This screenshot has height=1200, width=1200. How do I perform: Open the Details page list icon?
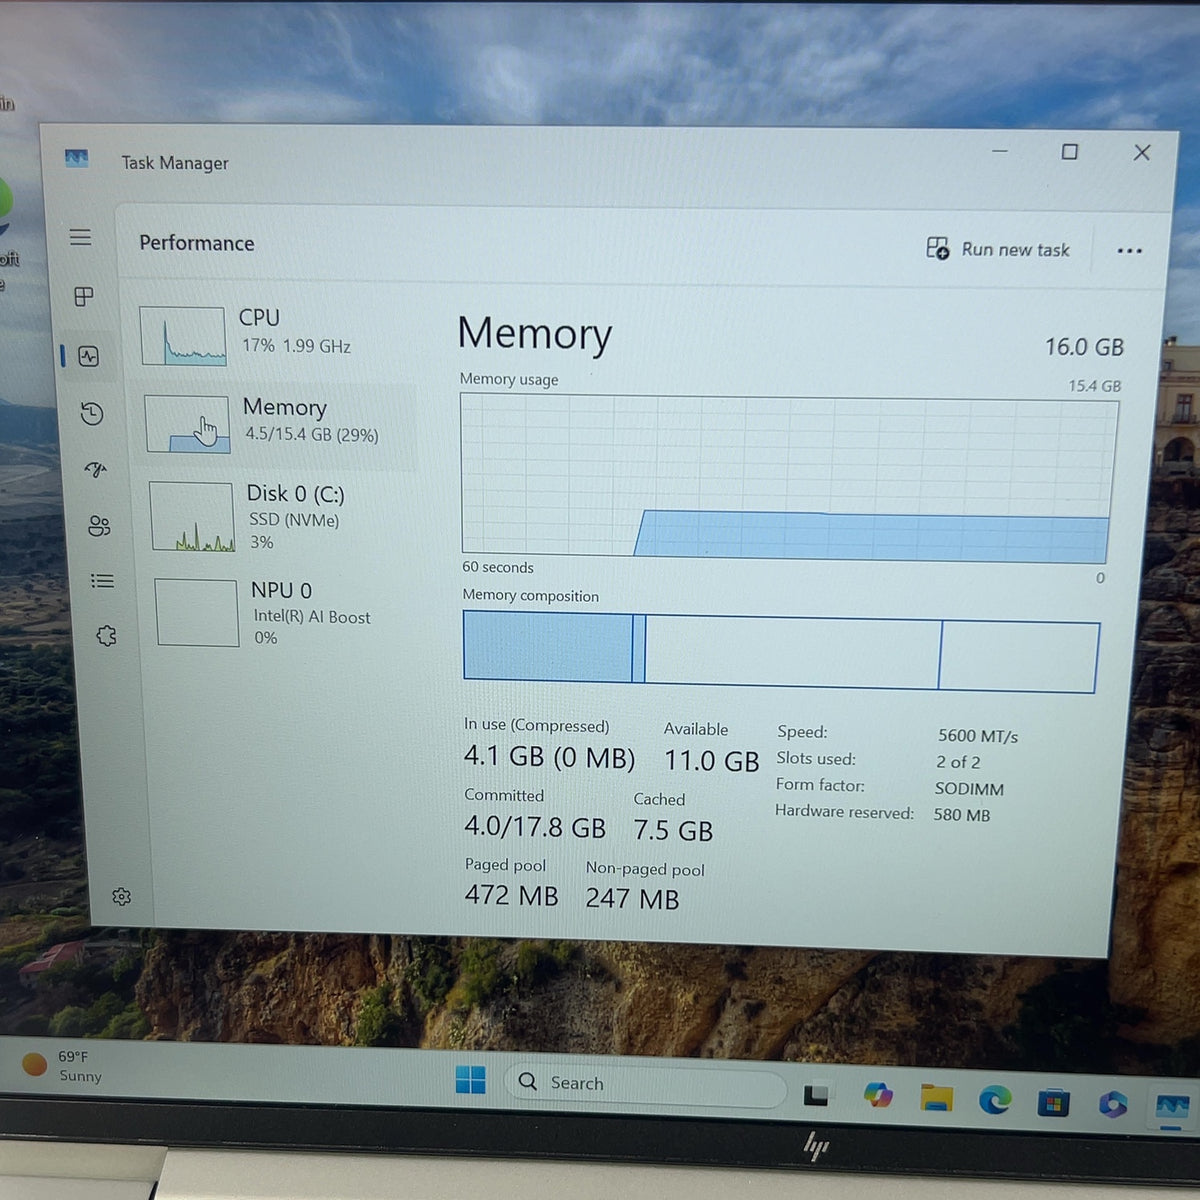click(x=102, y=581)
